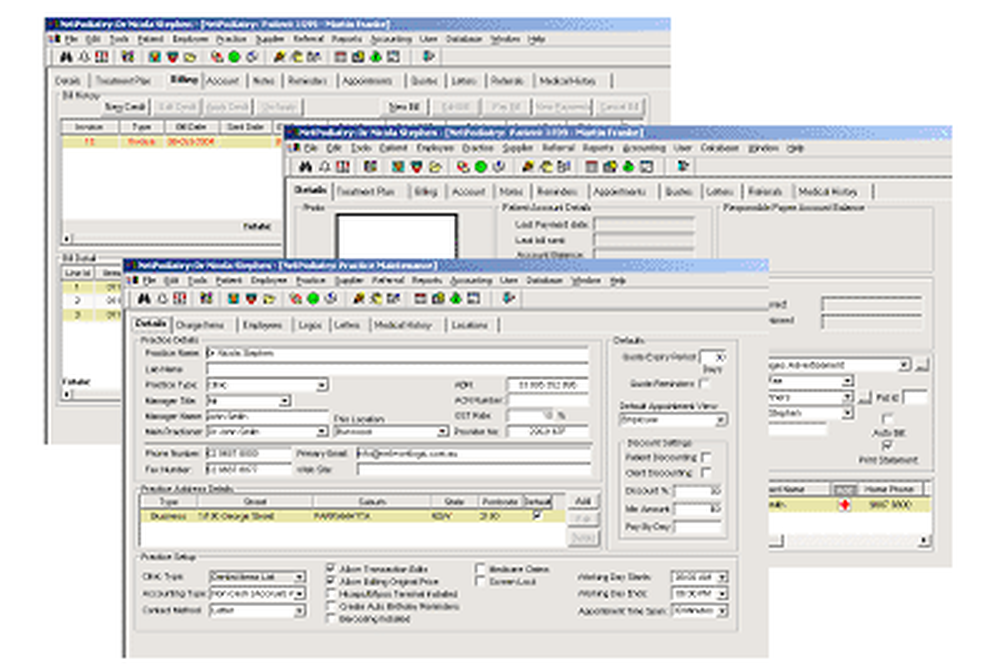Open Appointments tab in patient Details window

619,192
